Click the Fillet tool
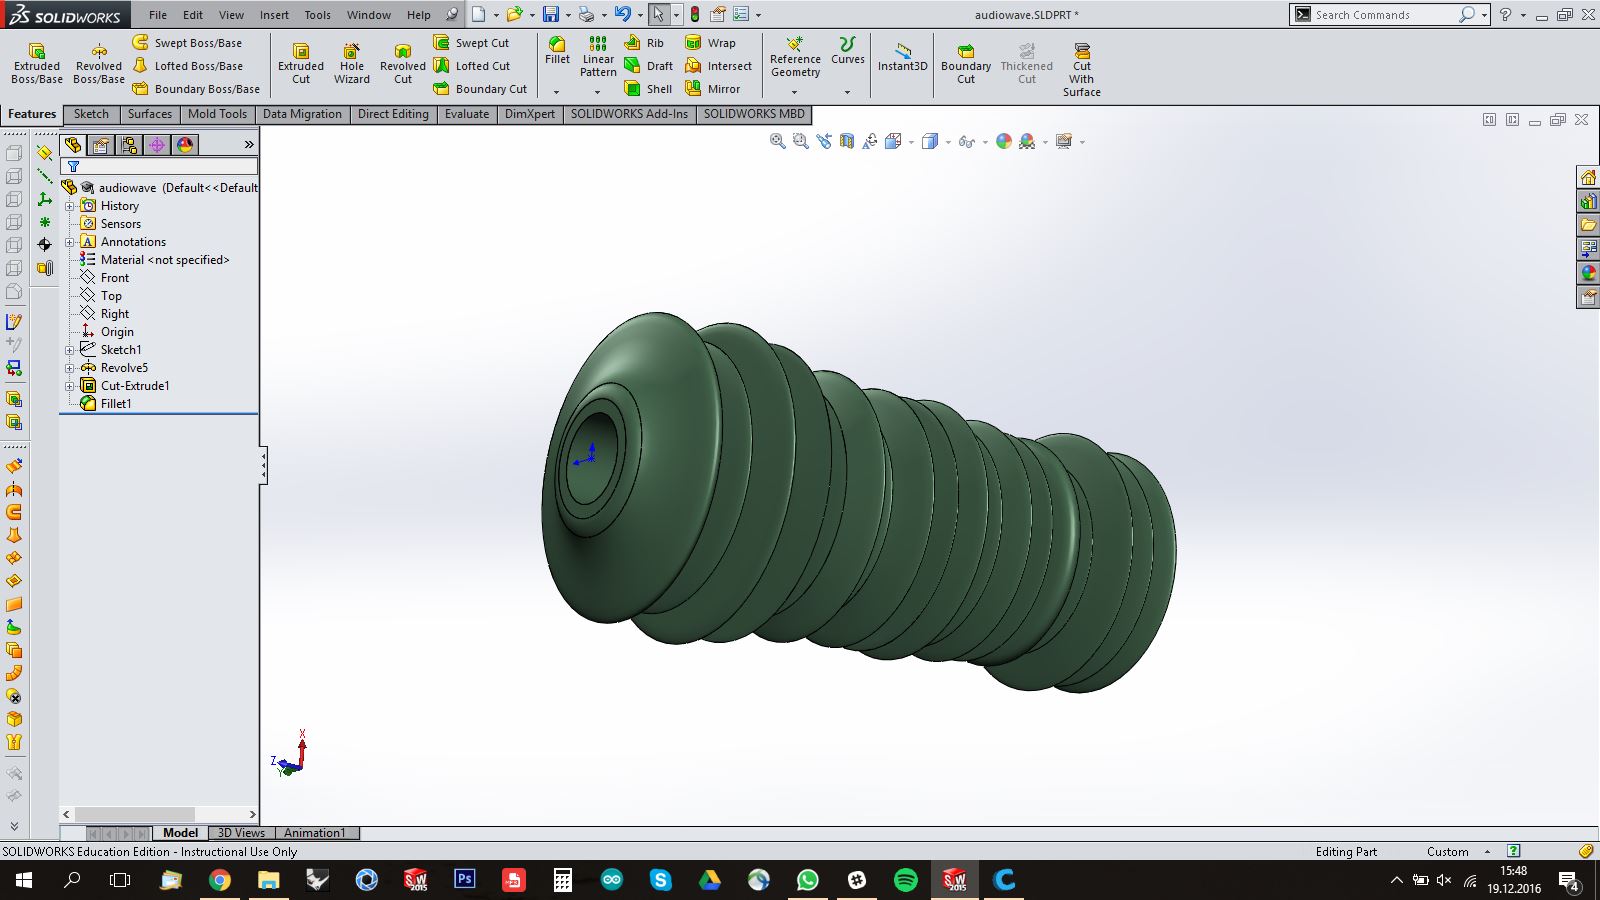 click(557, 51)
